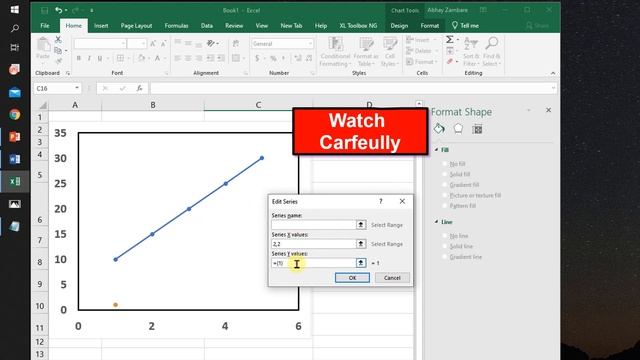Collapse the Fill section
640x360 pixels.
[x=436, y=150]
